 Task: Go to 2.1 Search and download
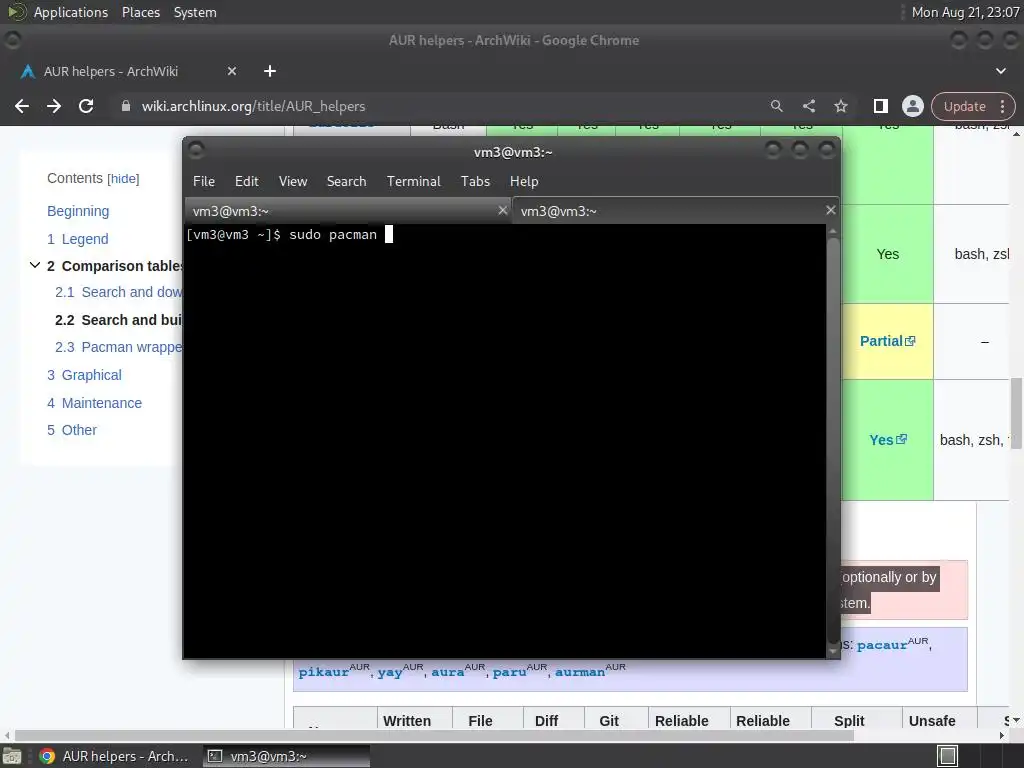pyautogui.click(x=118, y=292)
